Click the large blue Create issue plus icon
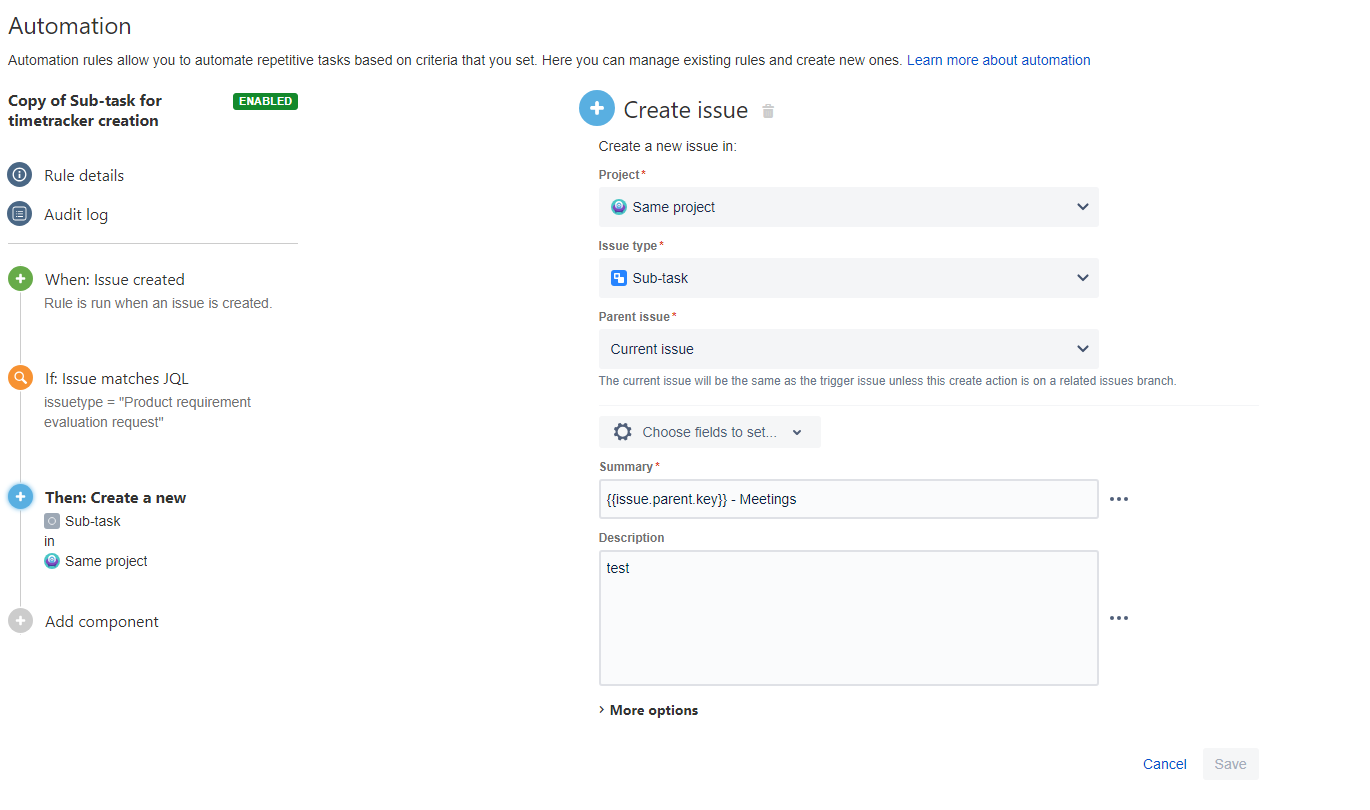This screenshot has width=1370, height=810. [x=597, y=108]
